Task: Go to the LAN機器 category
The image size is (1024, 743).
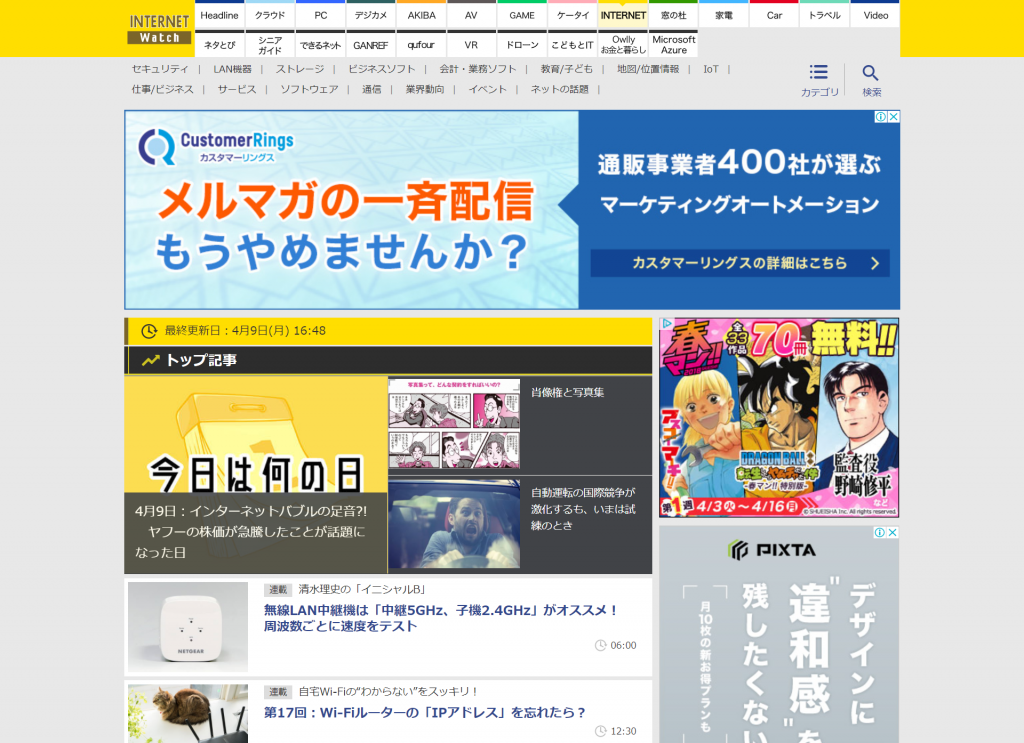Action: tap(232, 69)
